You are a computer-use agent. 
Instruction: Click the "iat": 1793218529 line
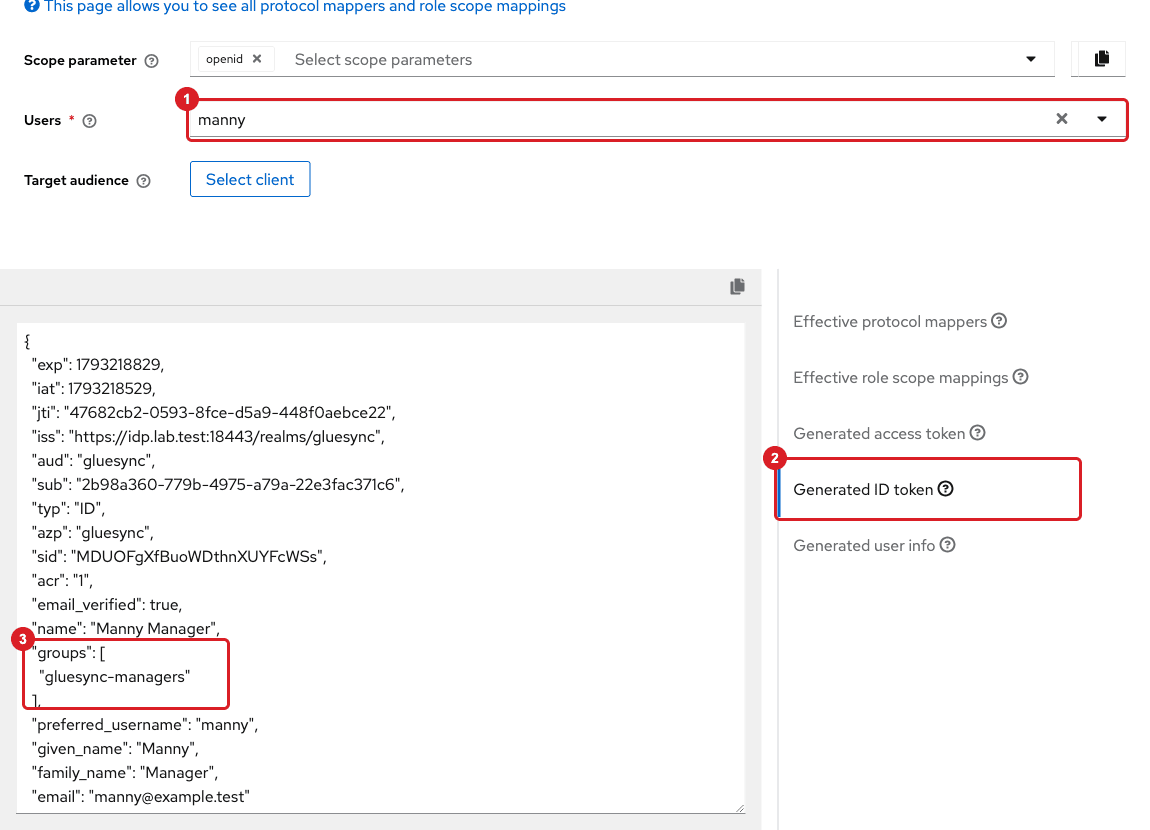point(94,389)
